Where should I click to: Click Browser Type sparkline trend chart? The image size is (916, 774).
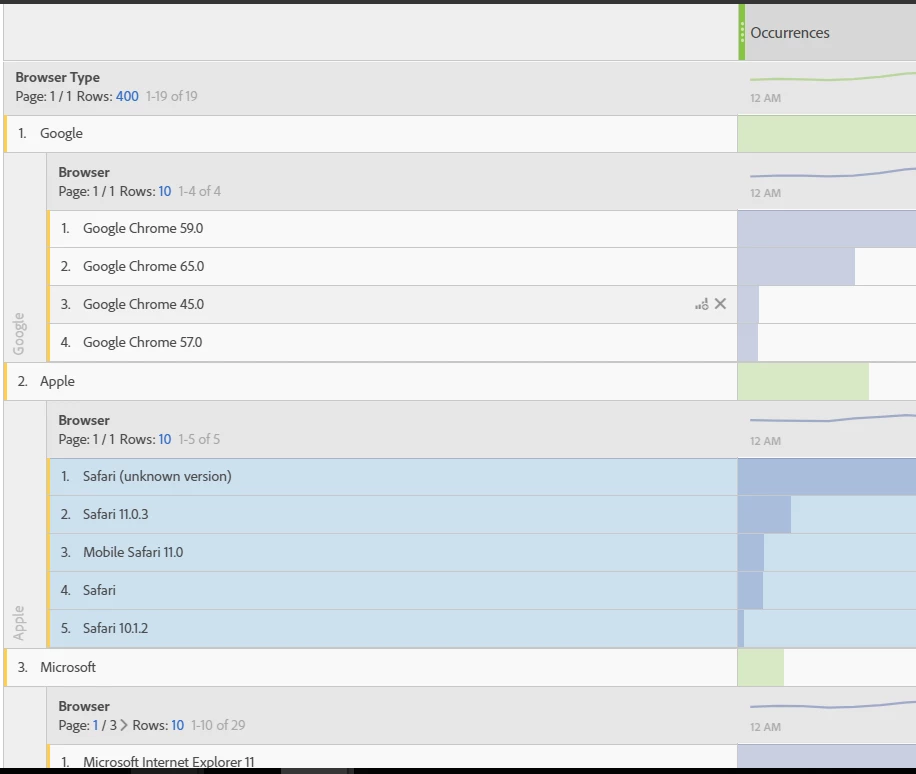832,77
